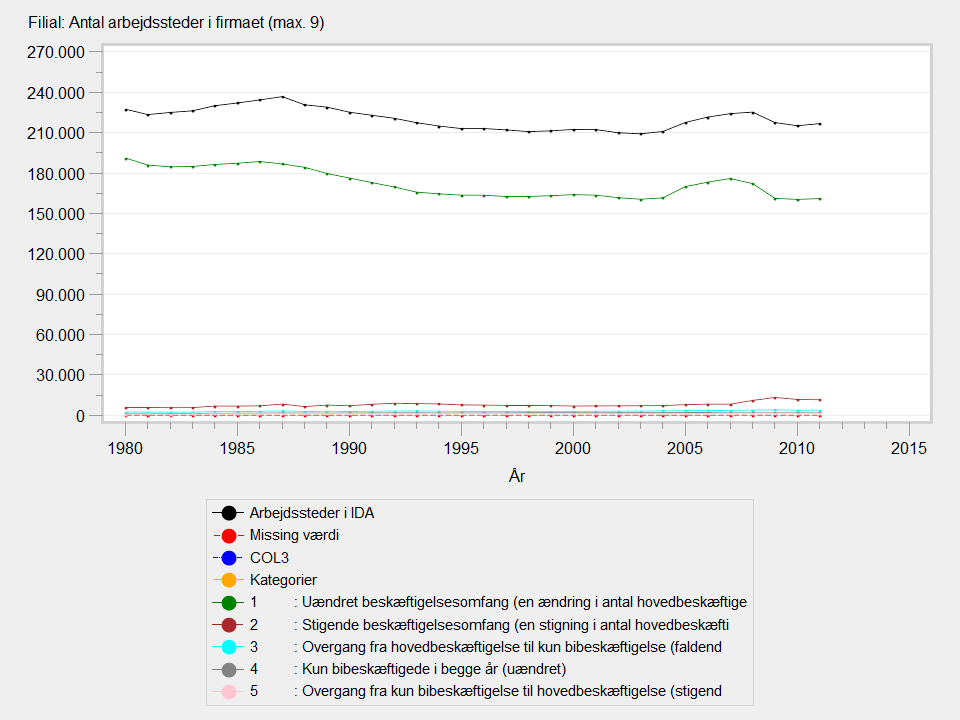This screenshot has width=960, height=720.
Task: Select the blue COL3 legend marker
Action: tap(228, 557)
